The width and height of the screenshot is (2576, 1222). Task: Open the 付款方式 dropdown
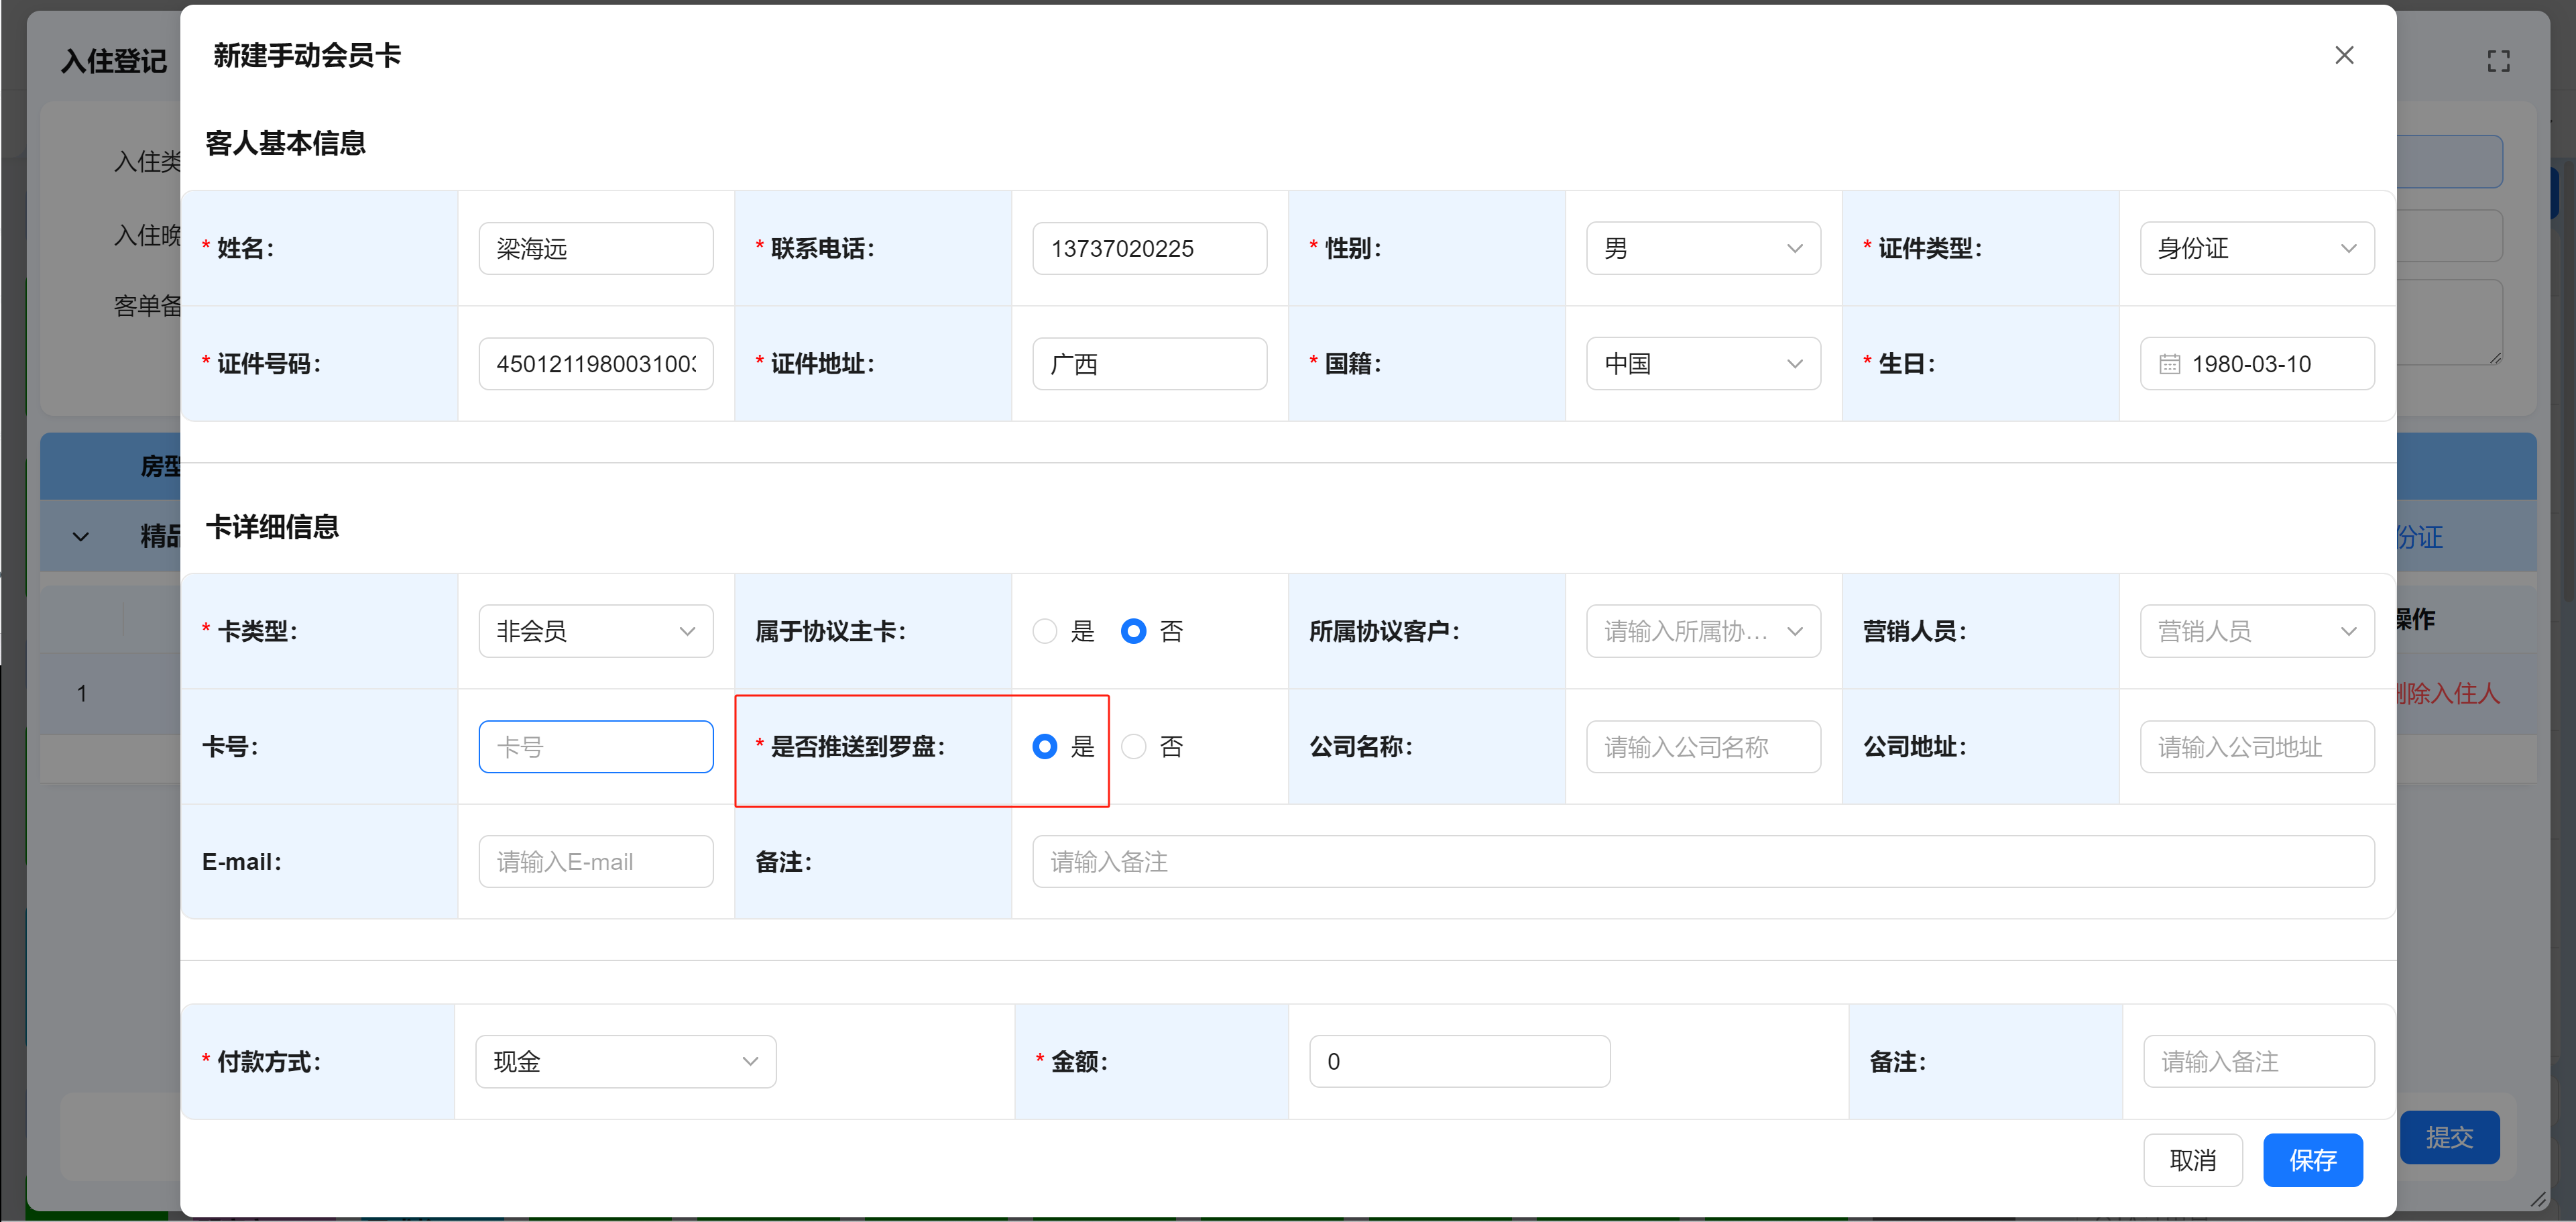(x=625, y=1061)
